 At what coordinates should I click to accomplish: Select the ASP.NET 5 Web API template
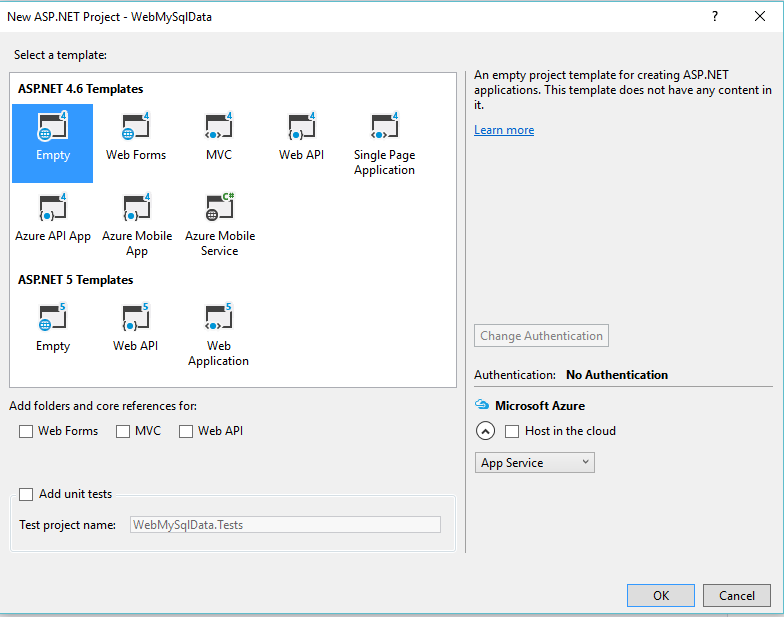click(x=136, y=320)
